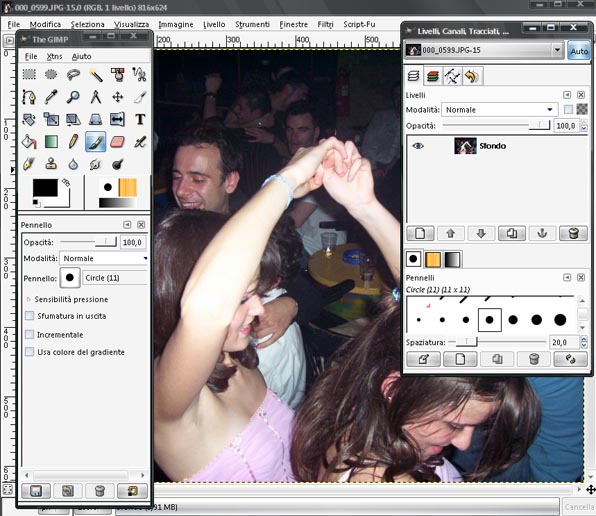This screenshot has height=516, width=596.
Task: Select the Bucket Fill tool
Action: [29, 142]
